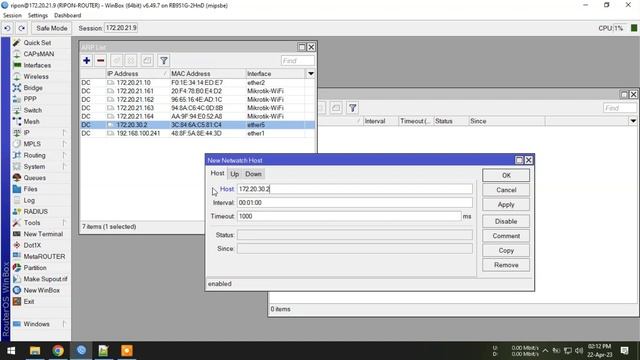Viewport: 640px width, 360px height.
Task: Open Chrome from the taskbar
Action: 58,351
